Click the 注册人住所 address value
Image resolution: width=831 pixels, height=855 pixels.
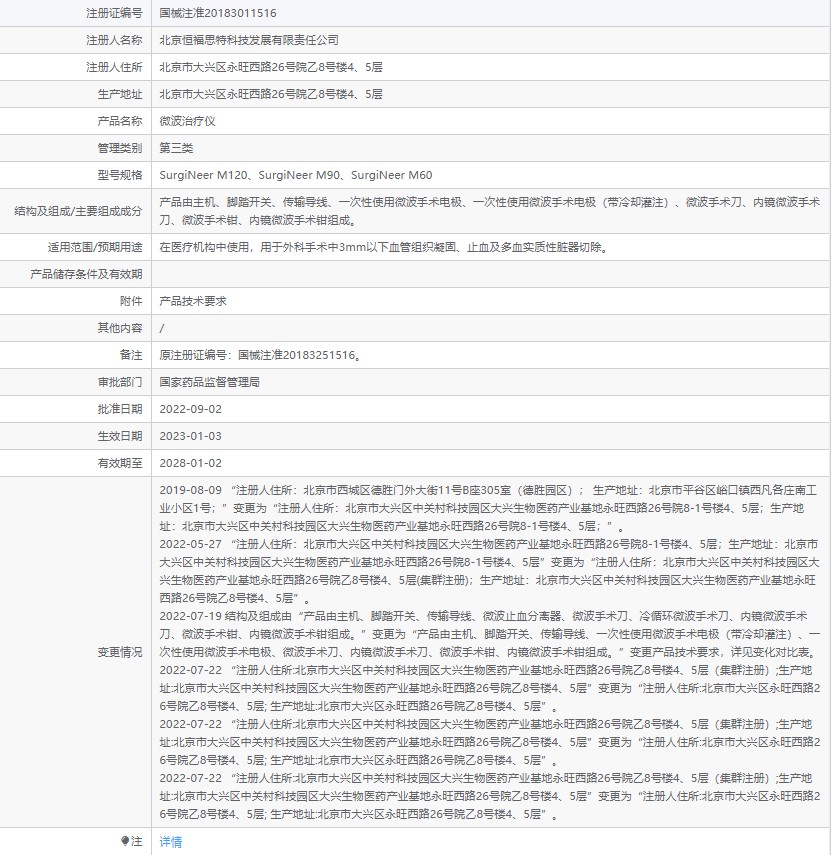(271, 67)
